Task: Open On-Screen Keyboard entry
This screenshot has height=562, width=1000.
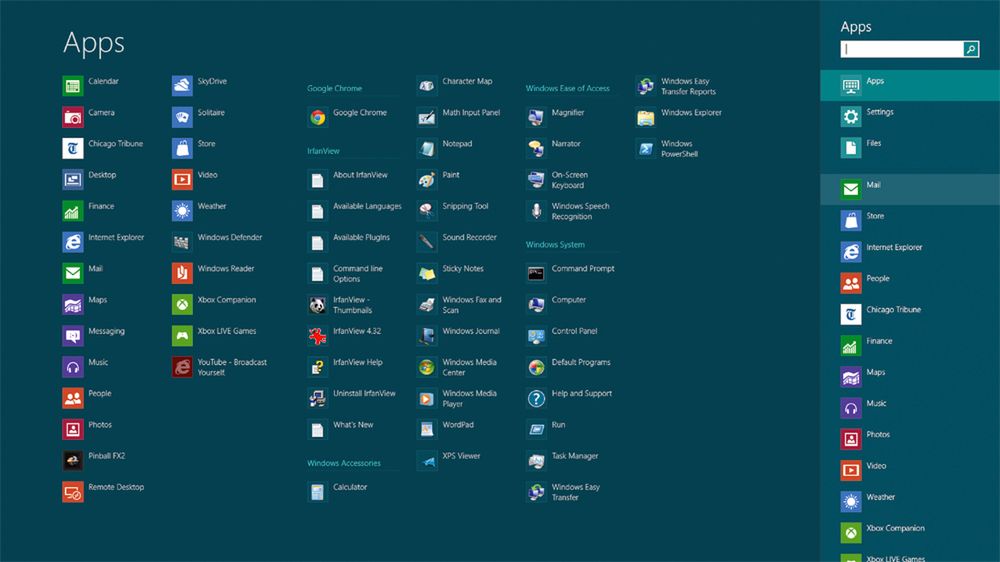Action: (x=557, y=179)
